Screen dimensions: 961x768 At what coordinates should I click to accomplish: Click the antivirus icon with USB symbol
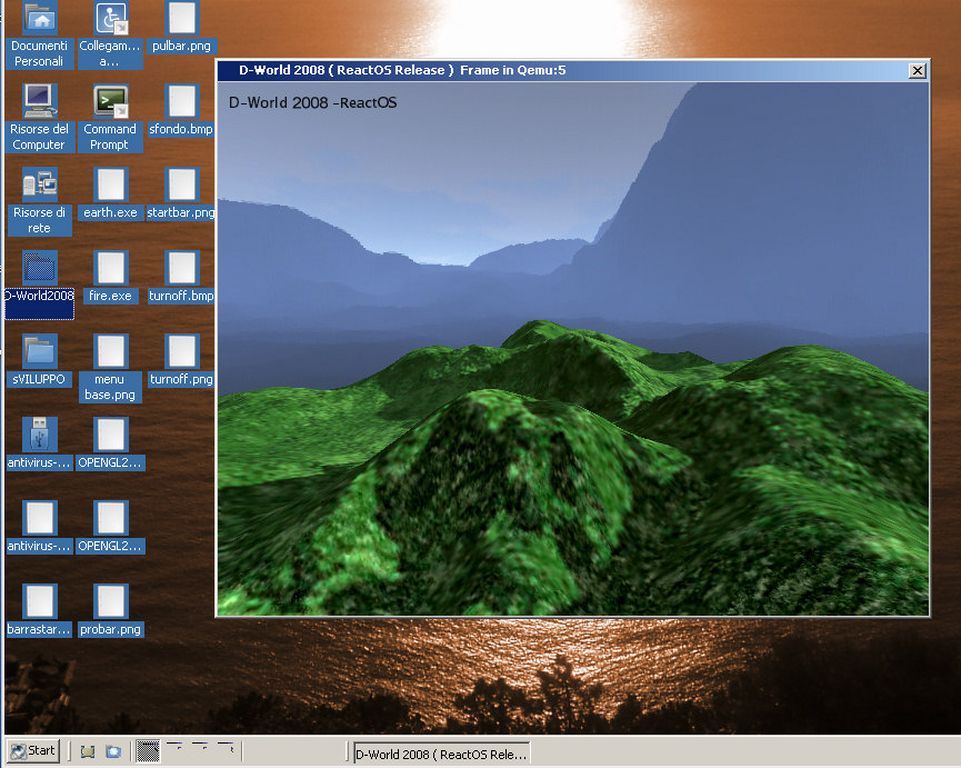coord(40,435)
